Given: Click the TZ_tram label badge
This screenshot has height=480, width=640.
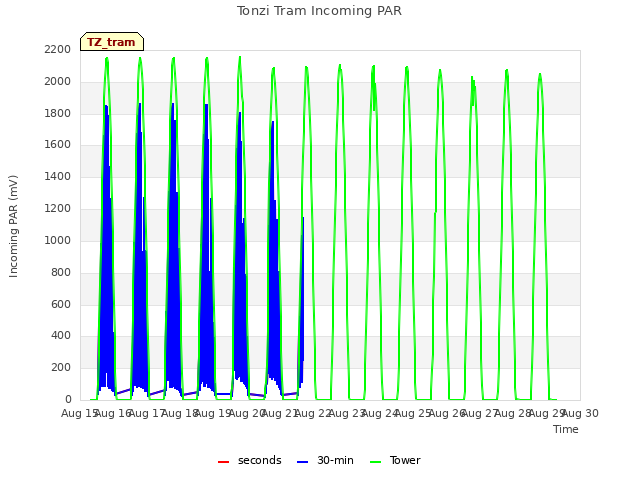Looking at the screenshot, I should (x=112, y=42).
